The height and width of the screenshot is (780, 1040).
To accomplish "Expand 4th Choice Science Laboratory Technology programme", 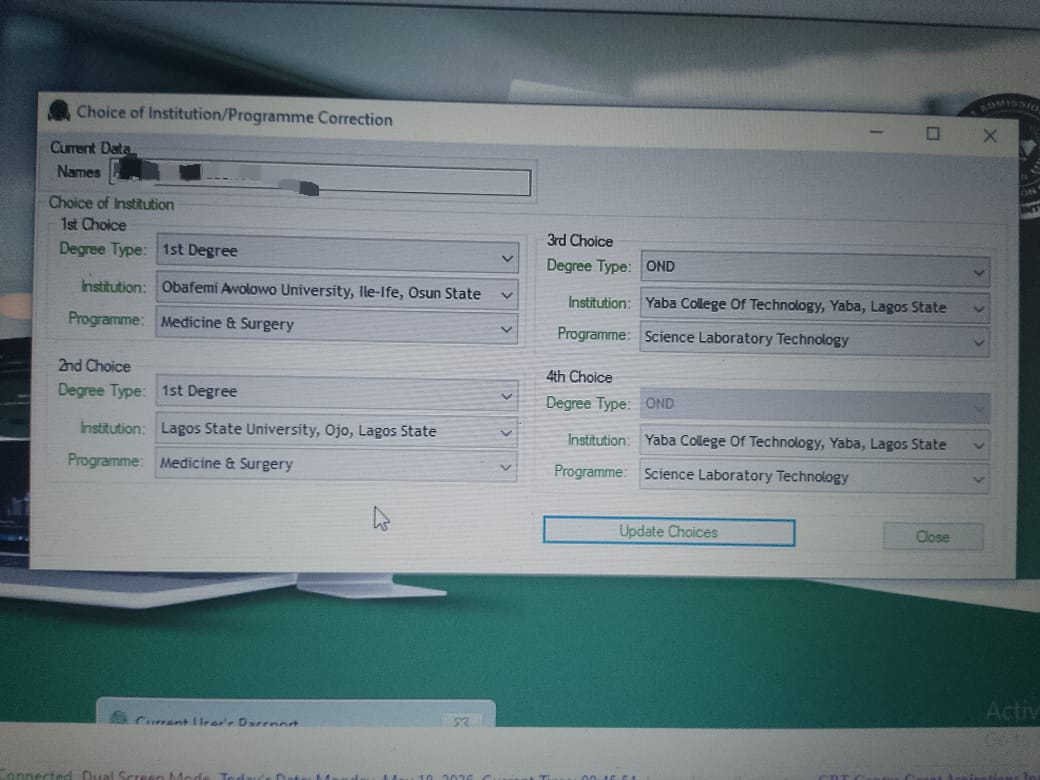I will click(x=814, y=476).
